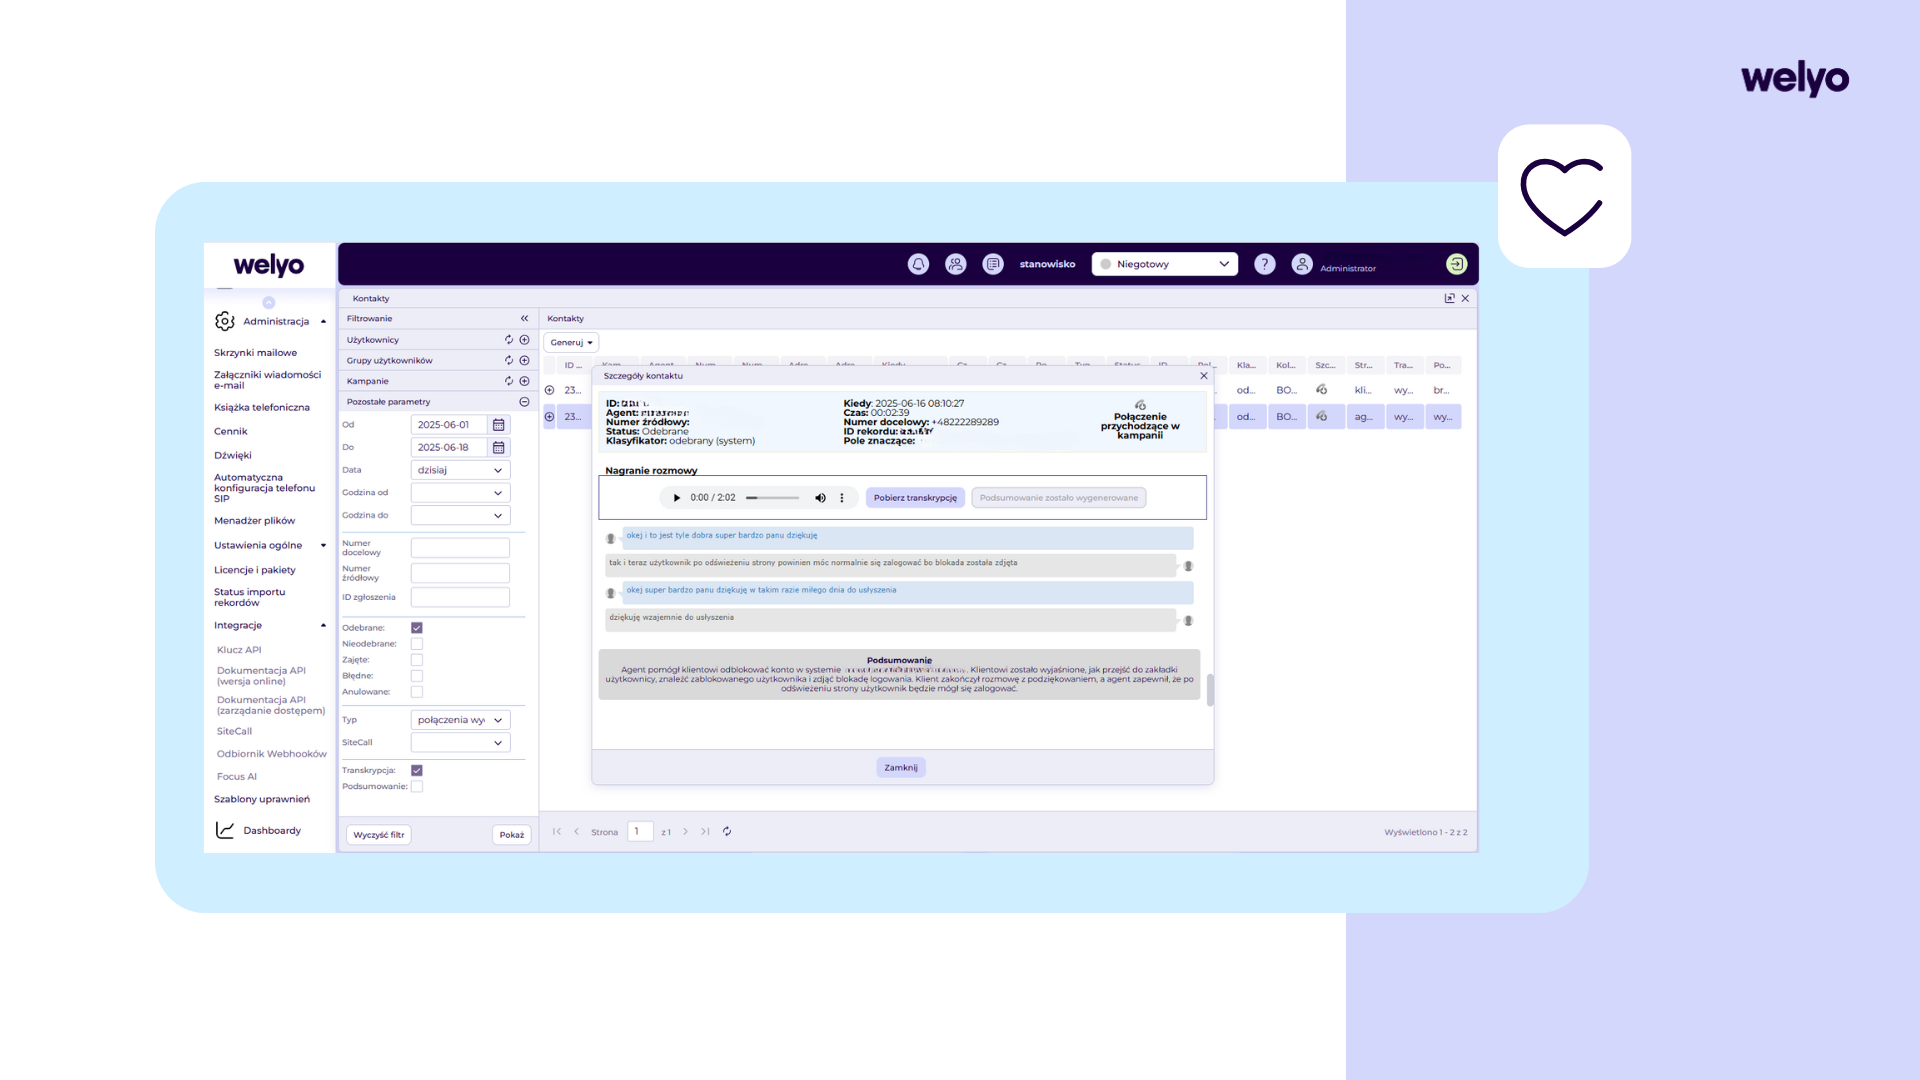Open the help question mark icon
This screenshot has width=1920, height=1080.
(1264, 264)
